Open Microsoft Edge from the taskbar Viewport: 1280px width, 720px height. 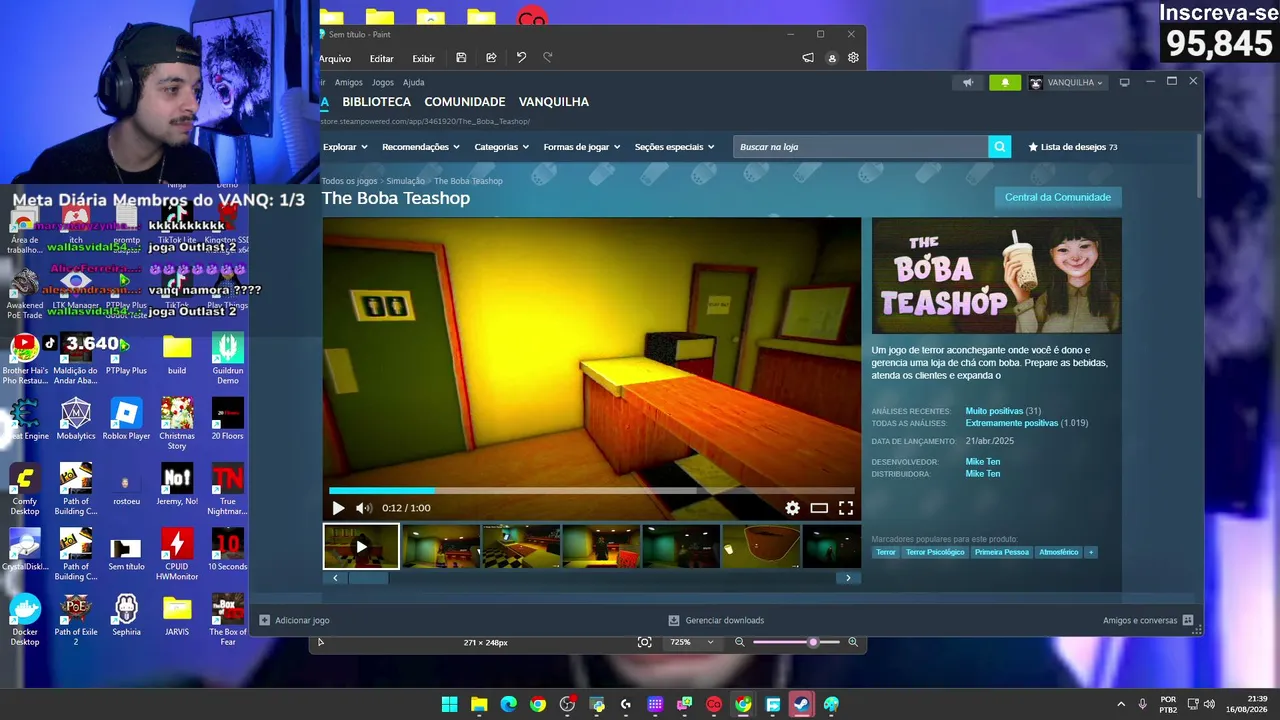[508, 704]
